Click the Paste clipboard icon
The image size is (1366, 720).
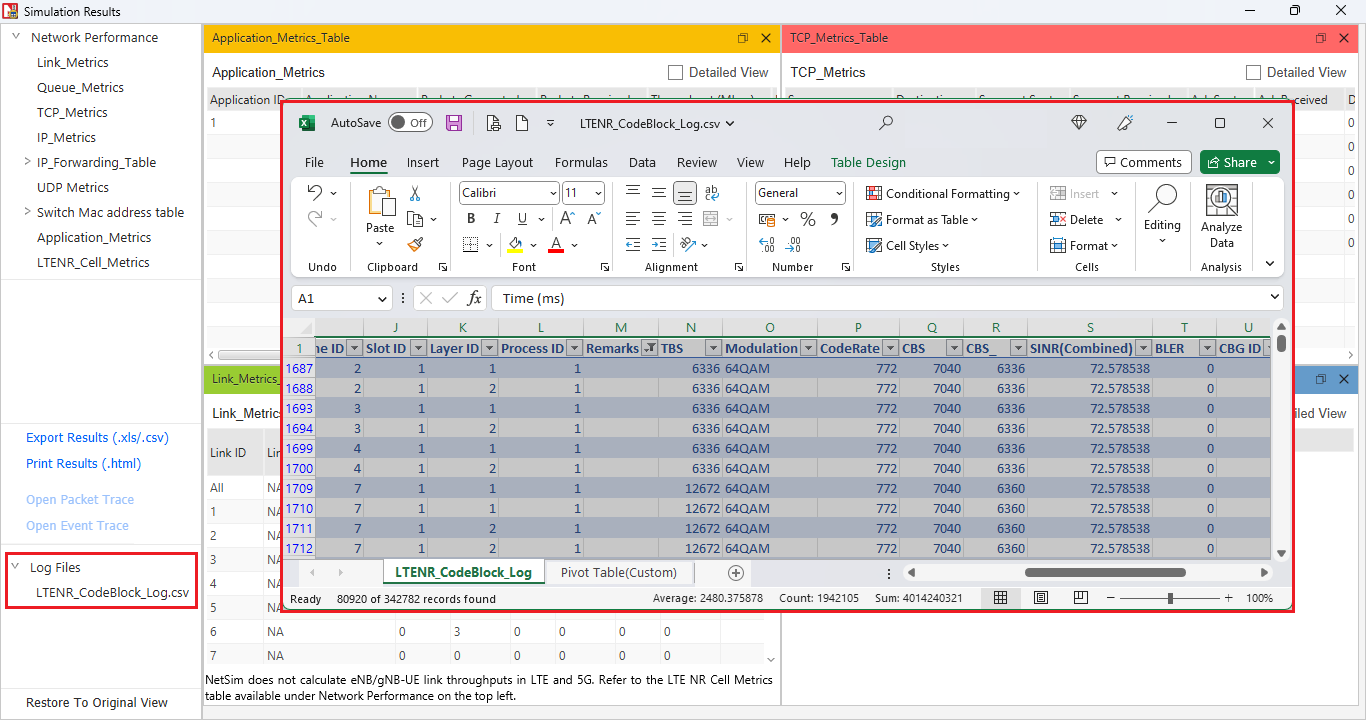point(381,203)
